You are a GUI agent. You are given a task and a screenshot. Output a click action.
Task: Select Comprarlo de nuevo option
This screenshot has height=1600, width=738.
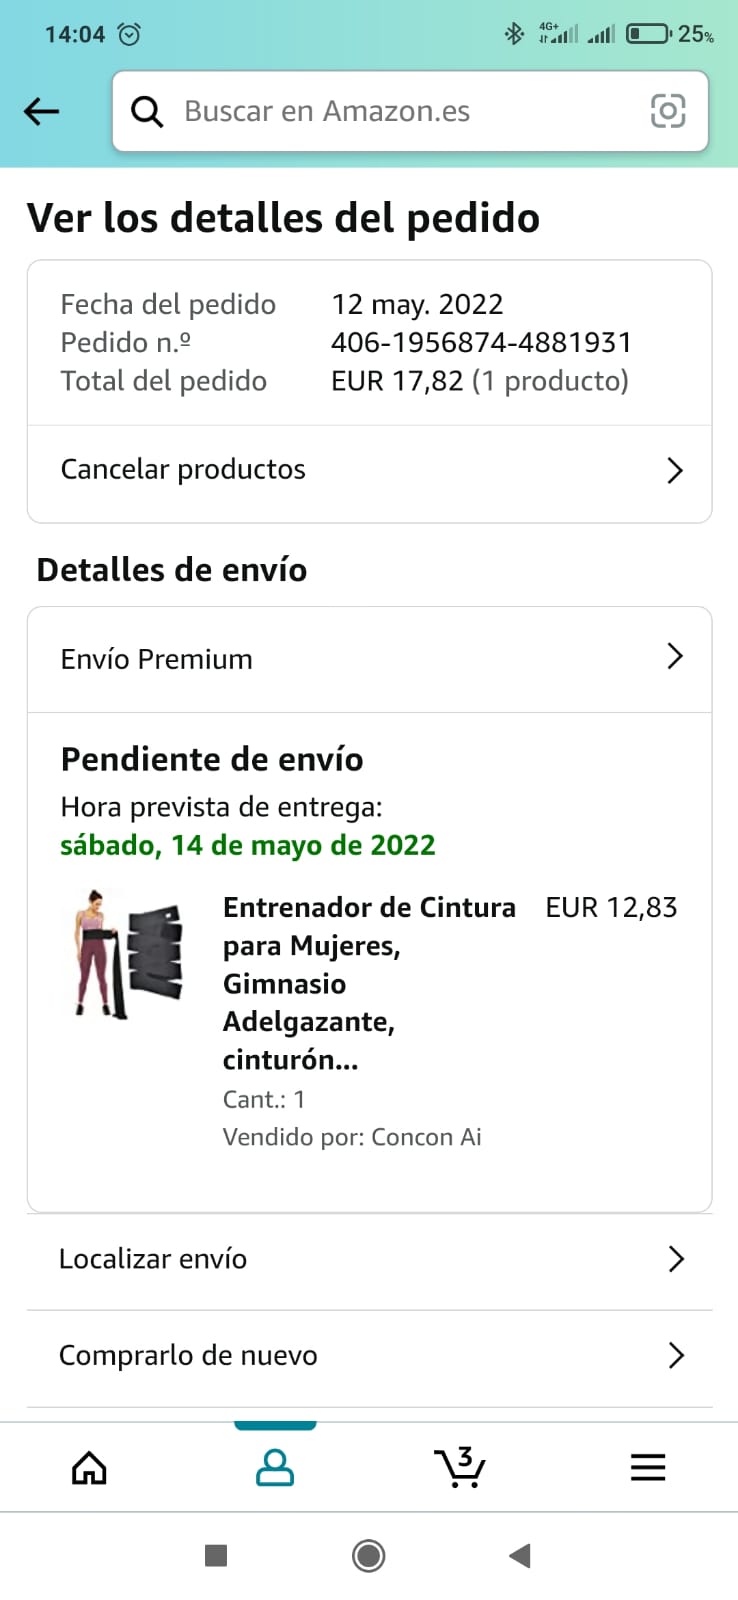click(x=369, y=1357)
